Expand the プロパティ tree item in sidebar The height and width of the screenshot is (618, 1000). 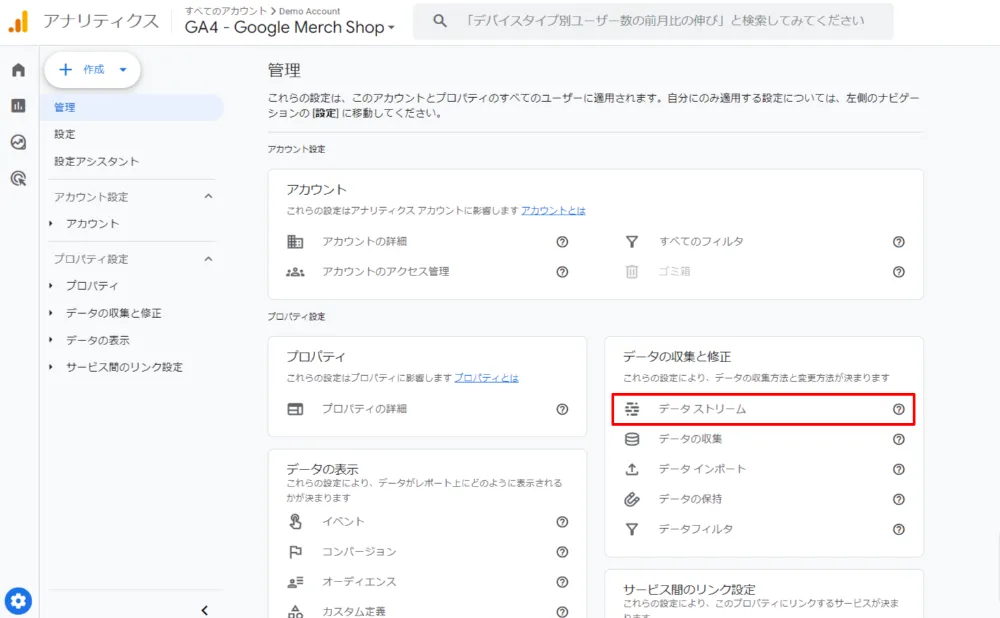50,286
